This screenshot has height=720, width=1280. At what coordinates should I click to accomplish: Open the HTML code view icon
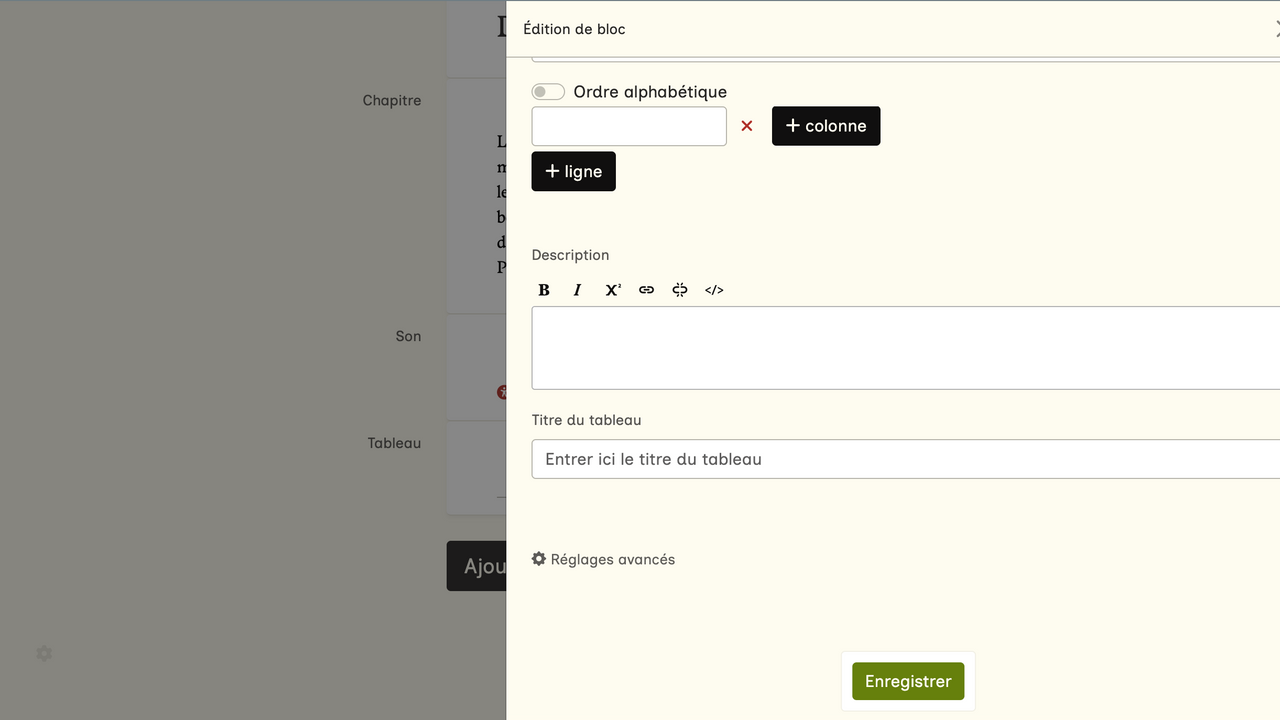pos(714,290)
